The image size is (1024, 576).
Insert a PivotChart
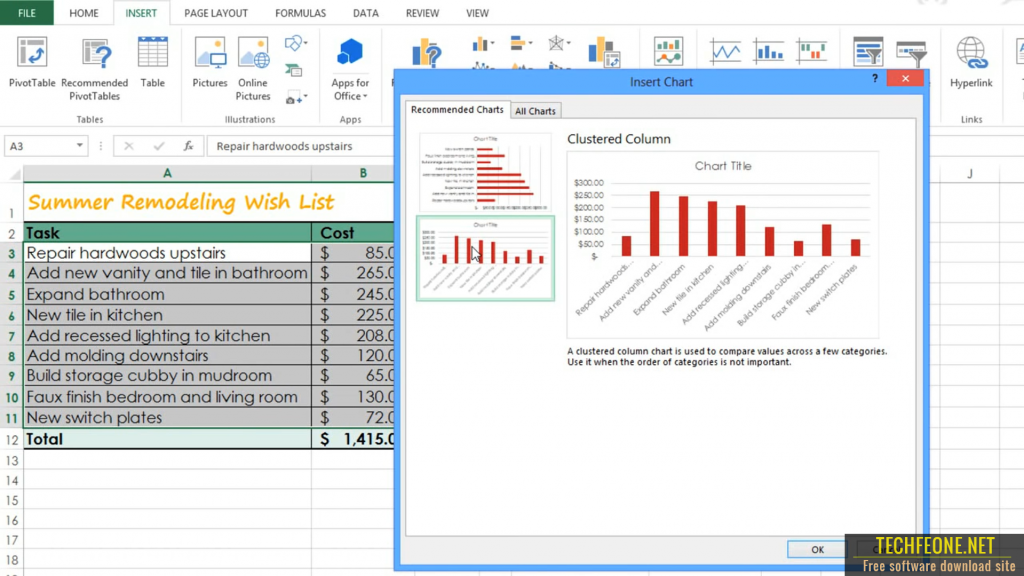click(x=604, y=52)
